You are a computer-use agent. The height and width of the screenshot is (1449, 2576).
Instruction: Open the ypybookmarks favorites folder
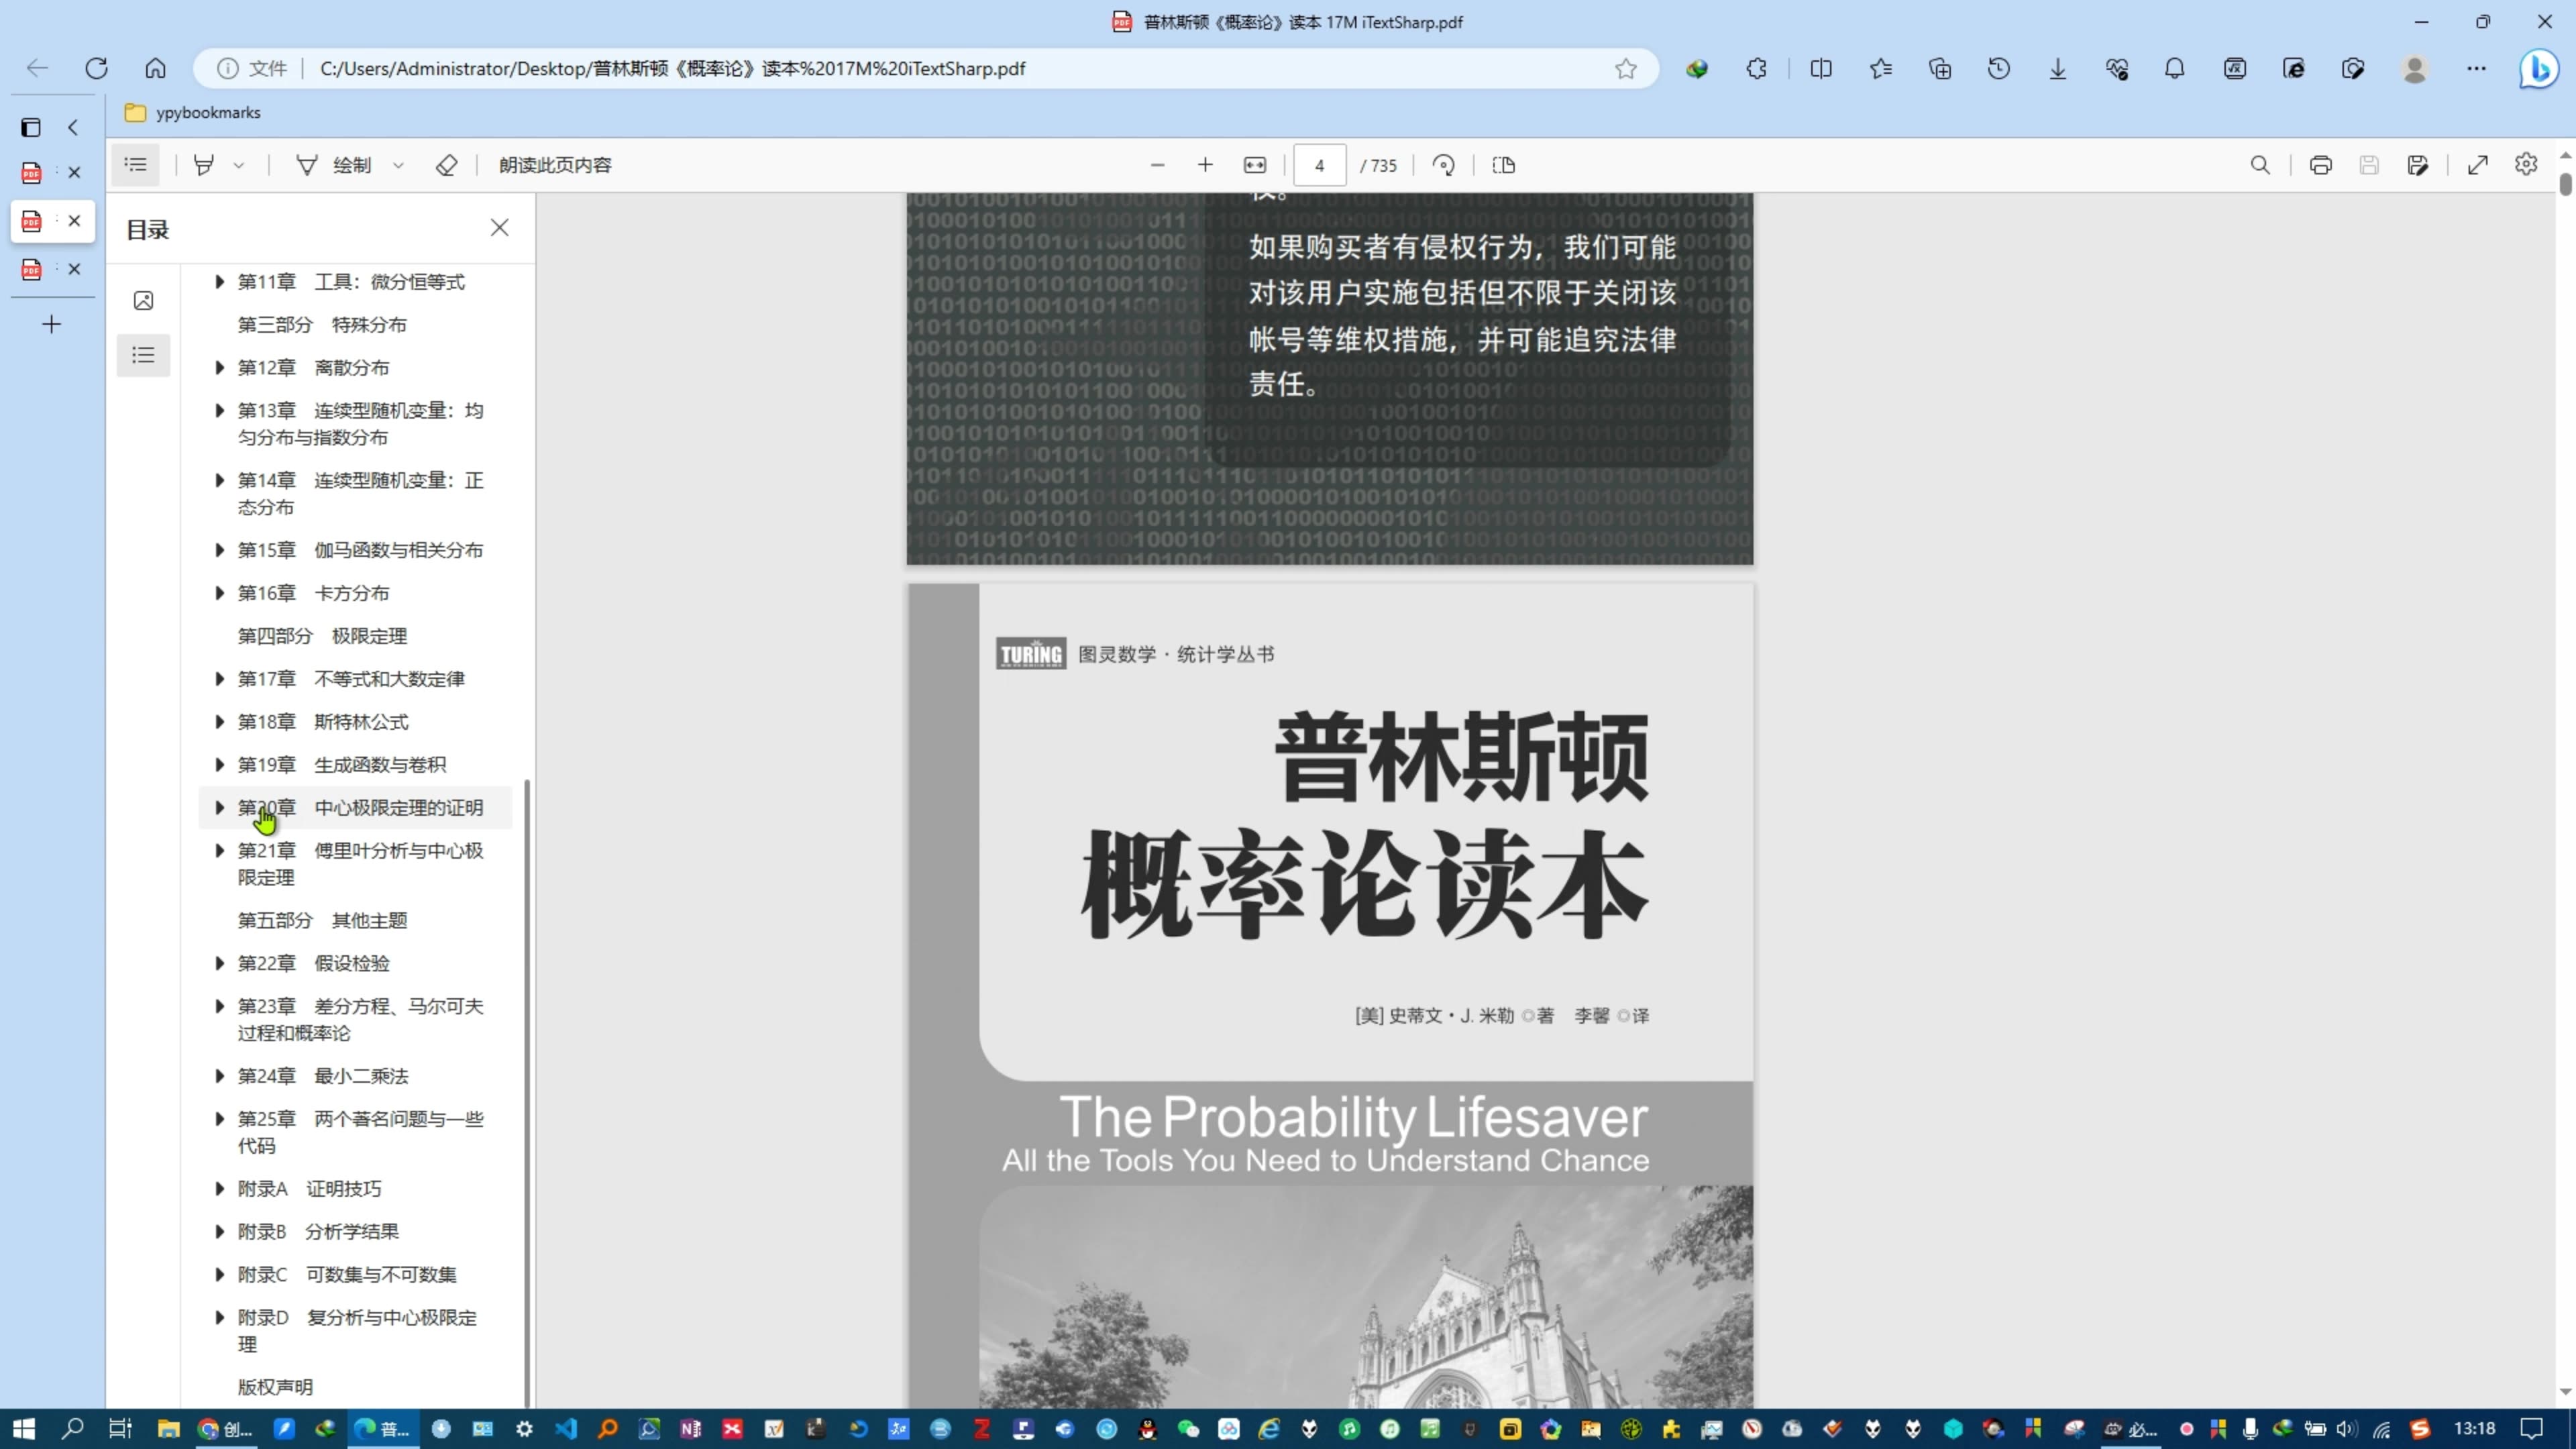tap(193, 113)
